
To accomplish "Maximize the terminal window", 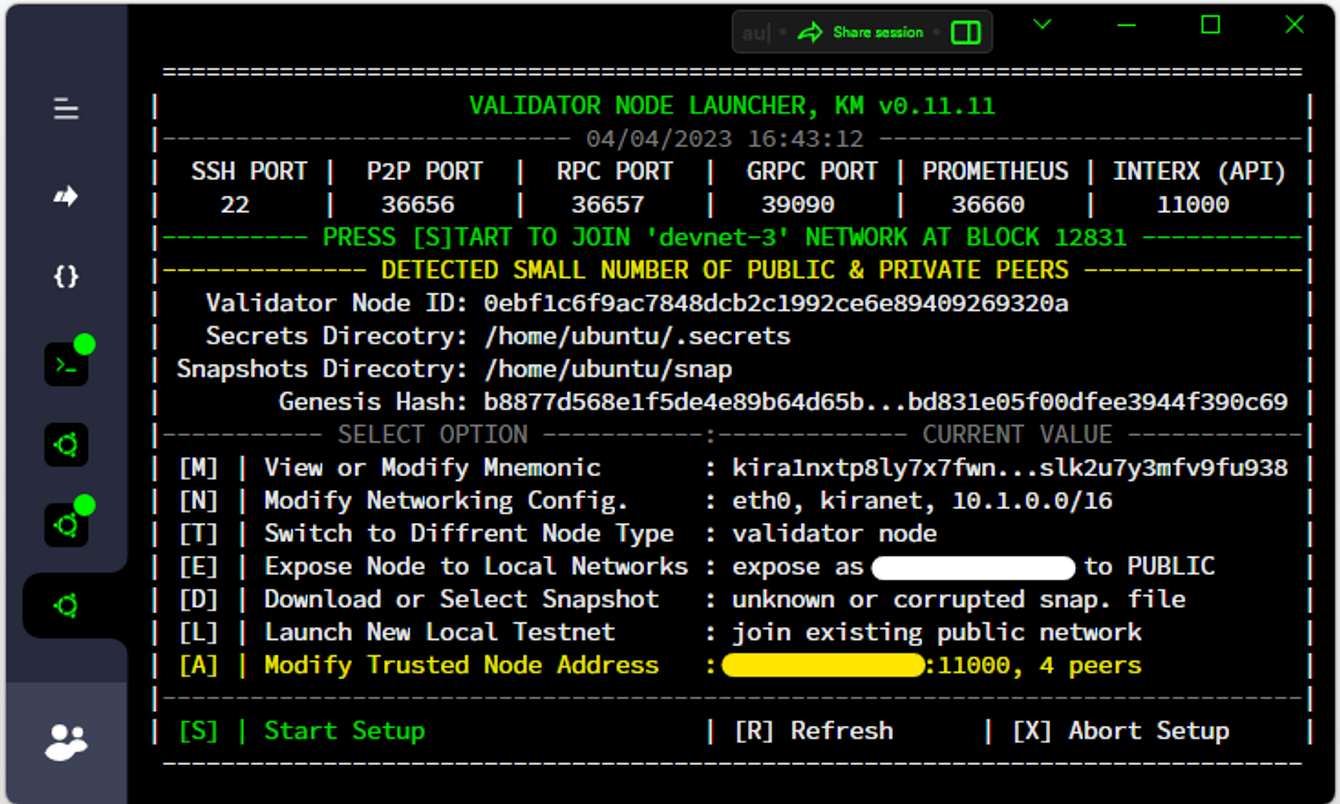I will pos(1210,25).
